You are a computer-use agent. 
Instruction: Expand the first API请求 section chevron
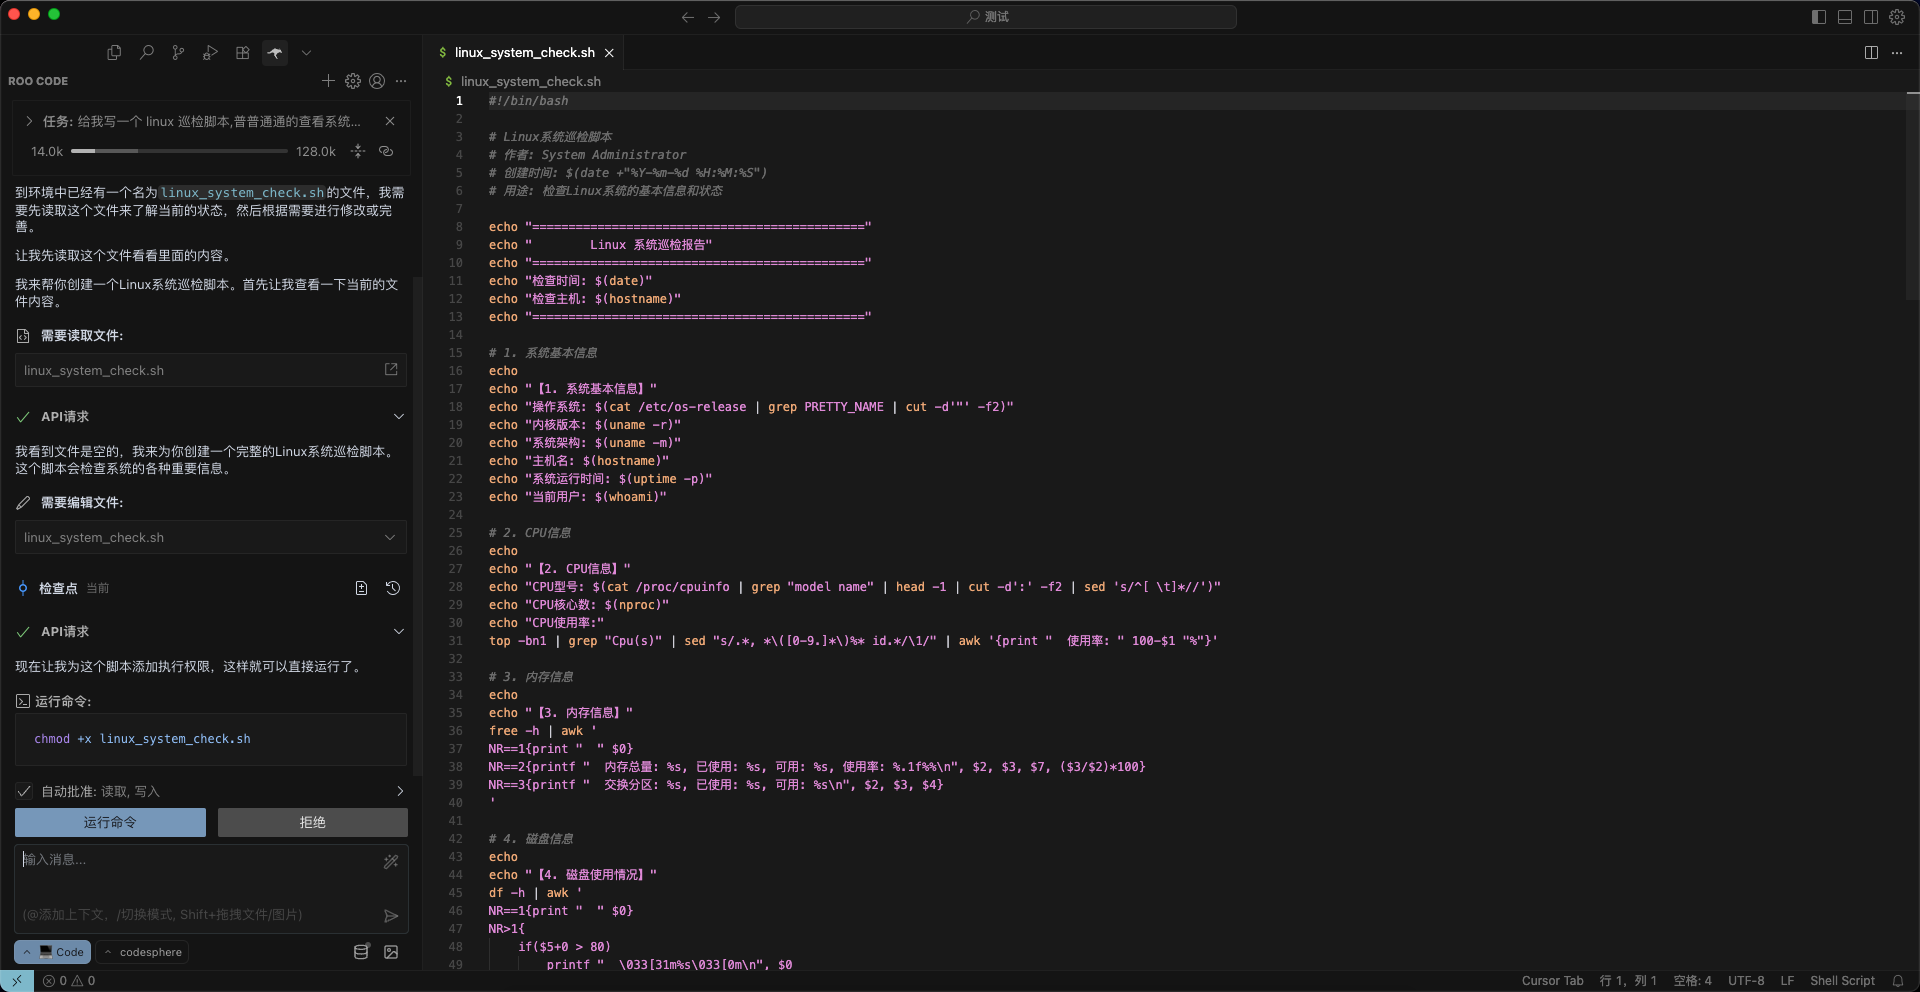[x=398, y=417]
